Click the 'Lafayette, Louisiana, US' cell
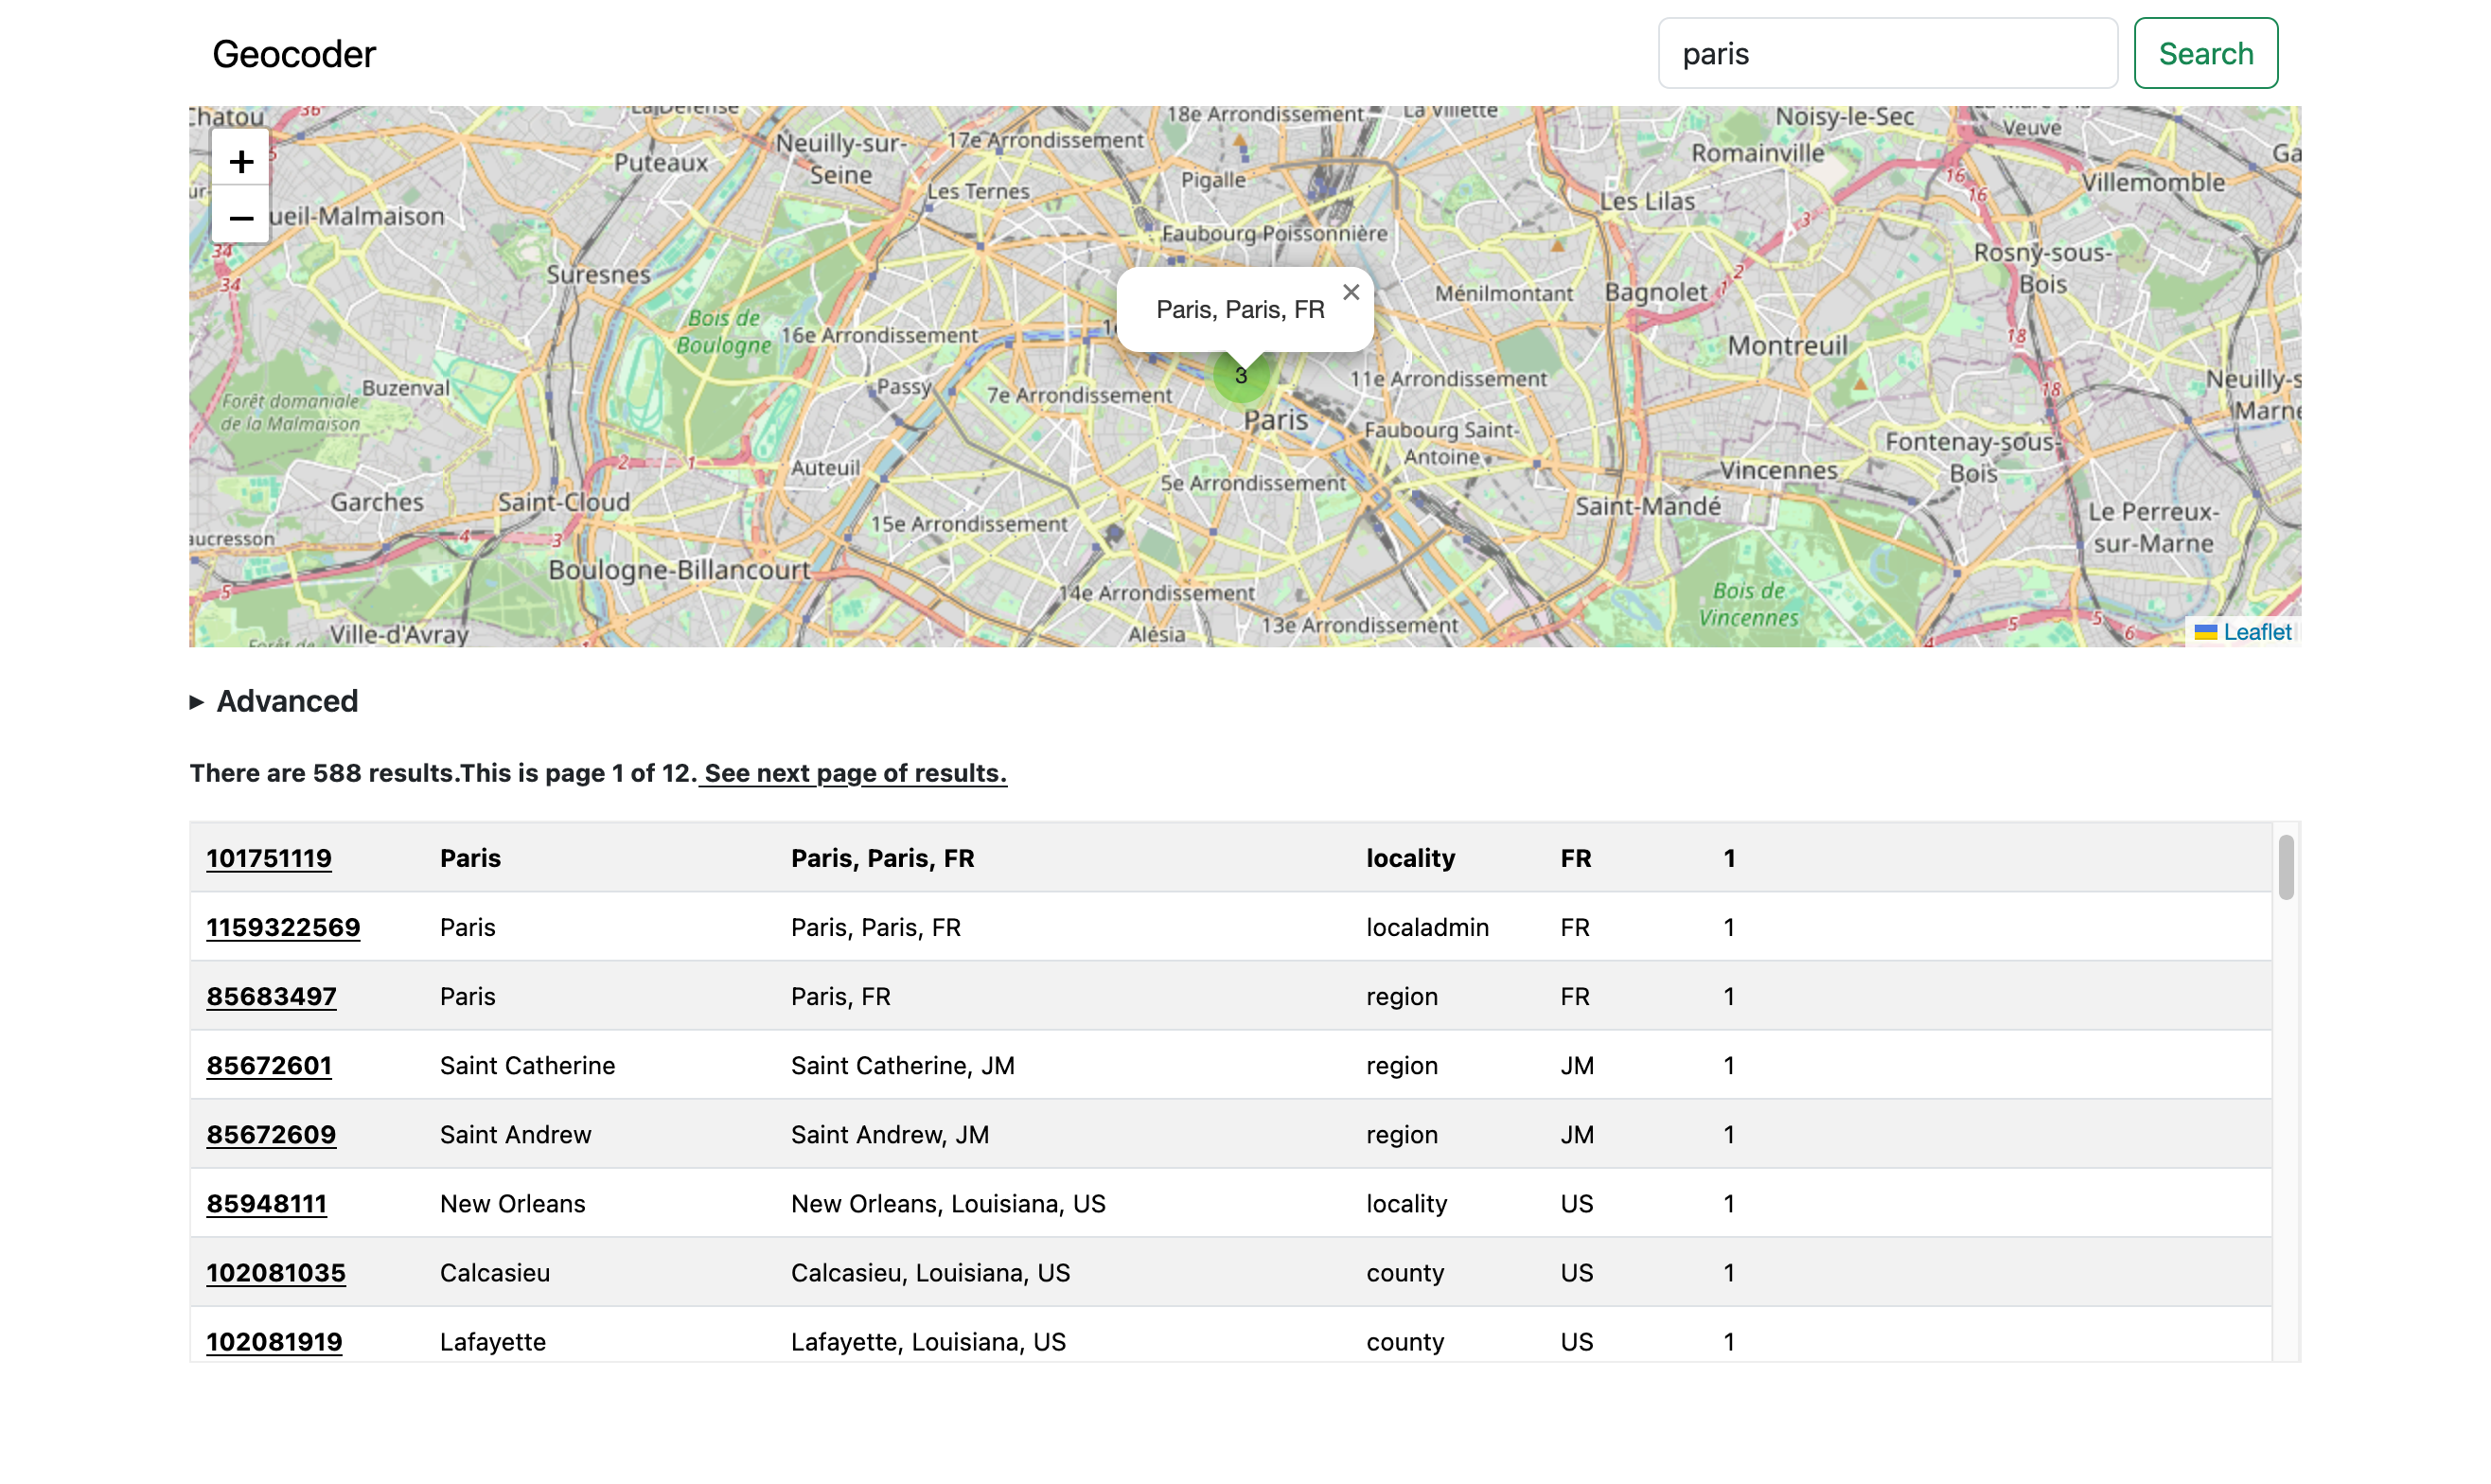 click(928, 1341)
